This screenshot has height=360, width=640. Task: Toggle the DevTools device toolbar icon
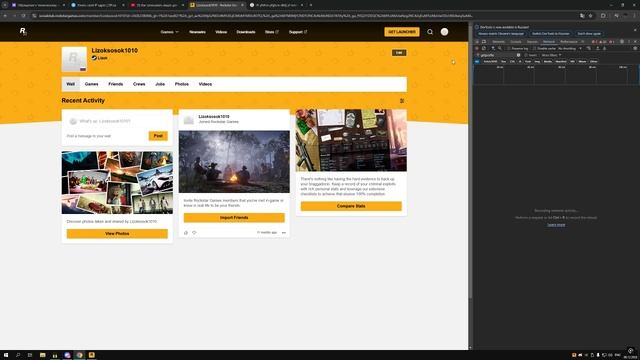point(484,42)
